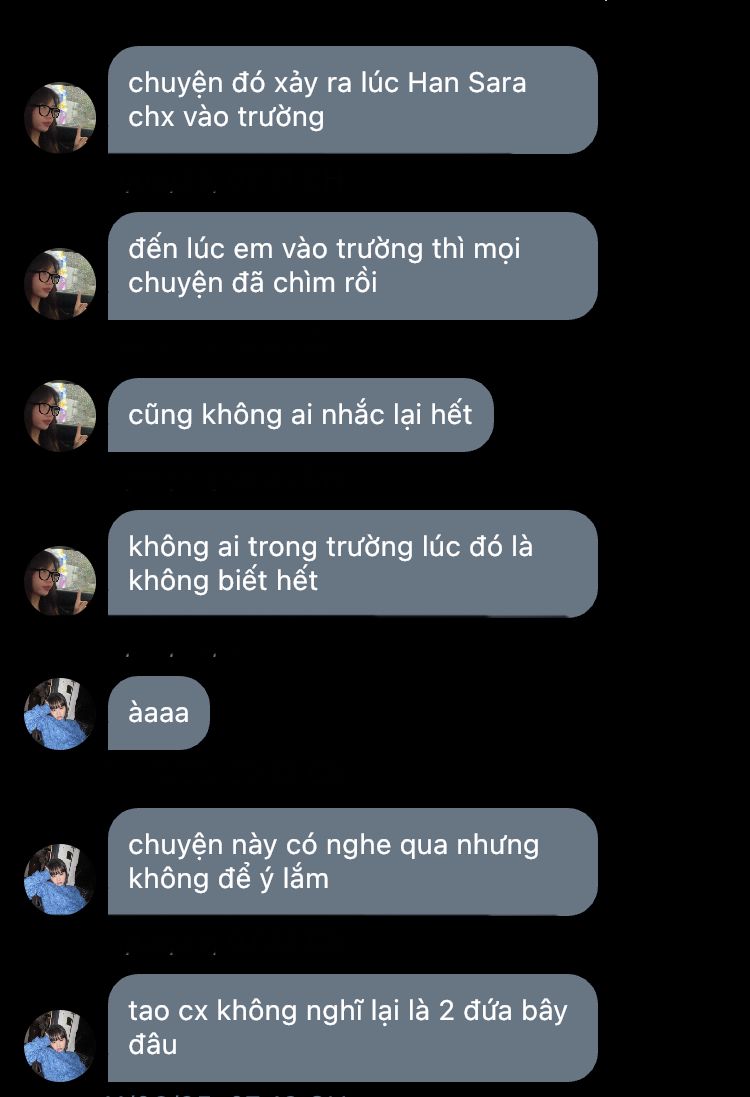750x1097 pixels.
Task: Select the bubble 'đến lúc em vào trường'
Action: 353,266
